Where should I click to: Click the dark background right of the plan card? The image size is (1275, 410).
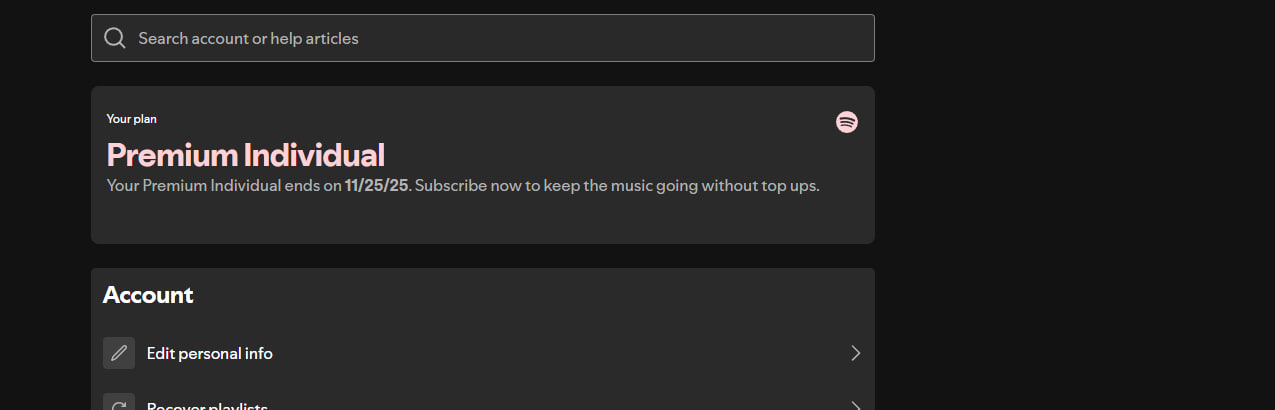tap(1075, 165)
